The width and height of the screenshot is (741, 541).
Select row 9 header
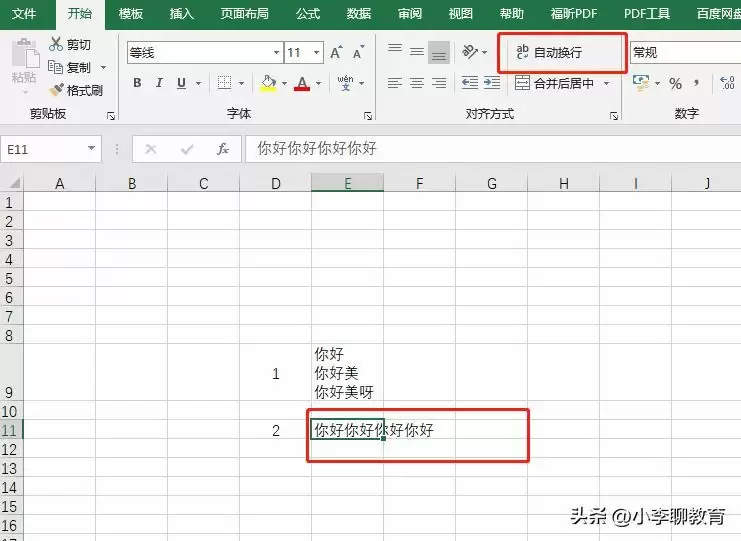tap(11, 372)
